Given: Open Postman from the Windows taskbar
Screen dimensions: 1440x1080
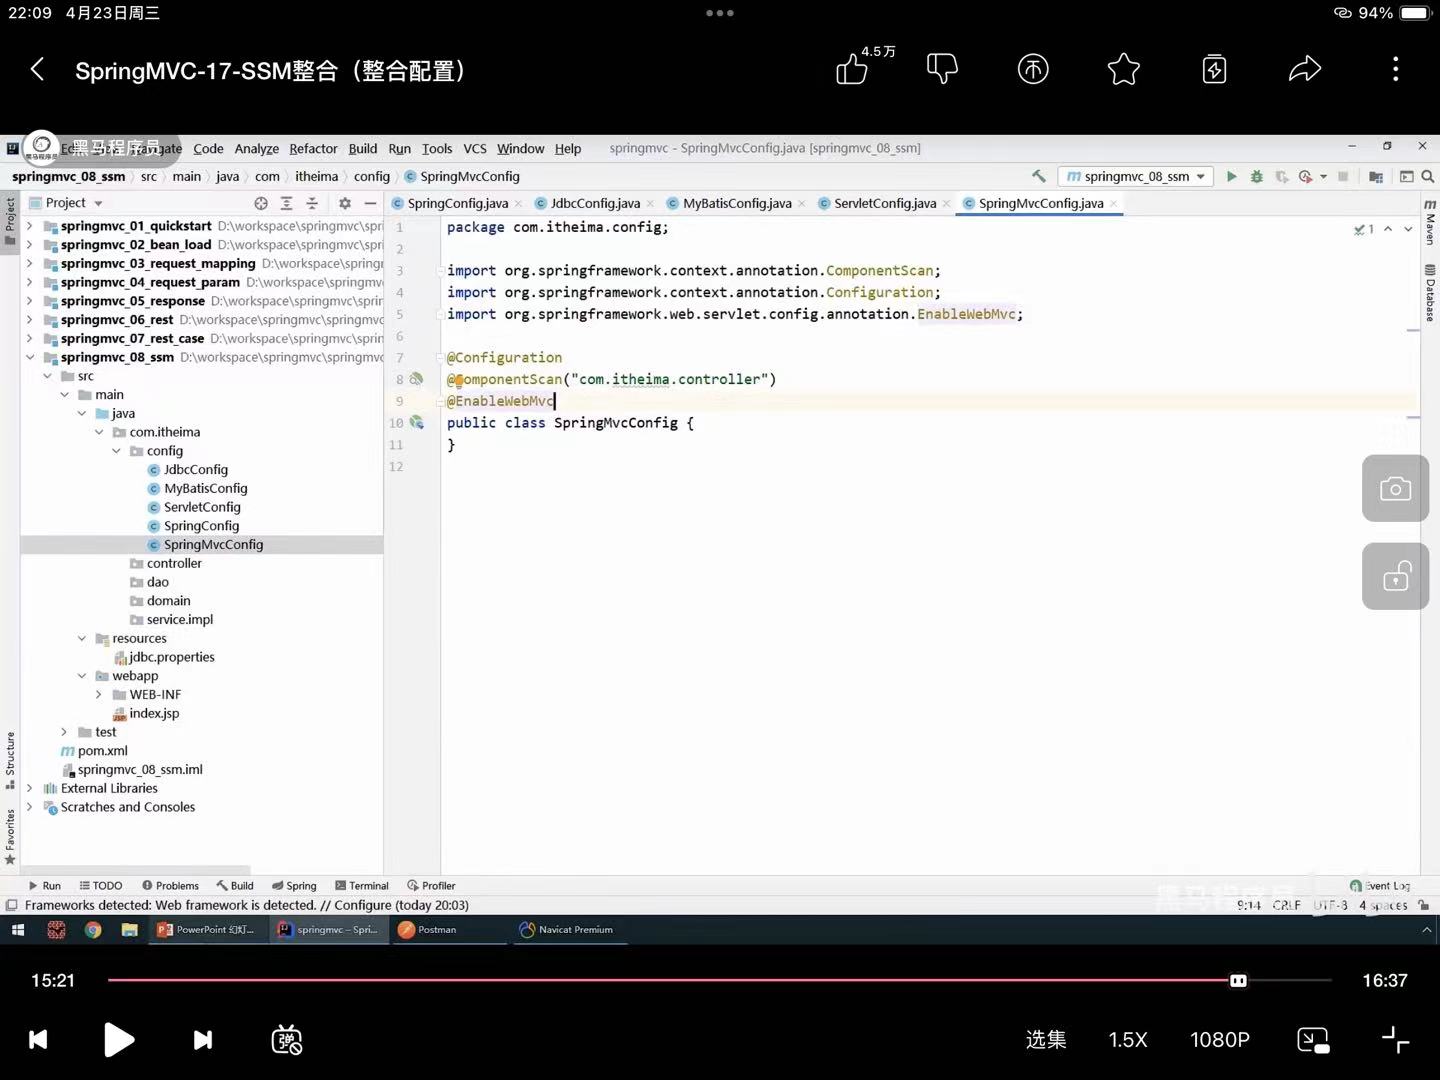Looking at the screenshot, I should point(428,930).
